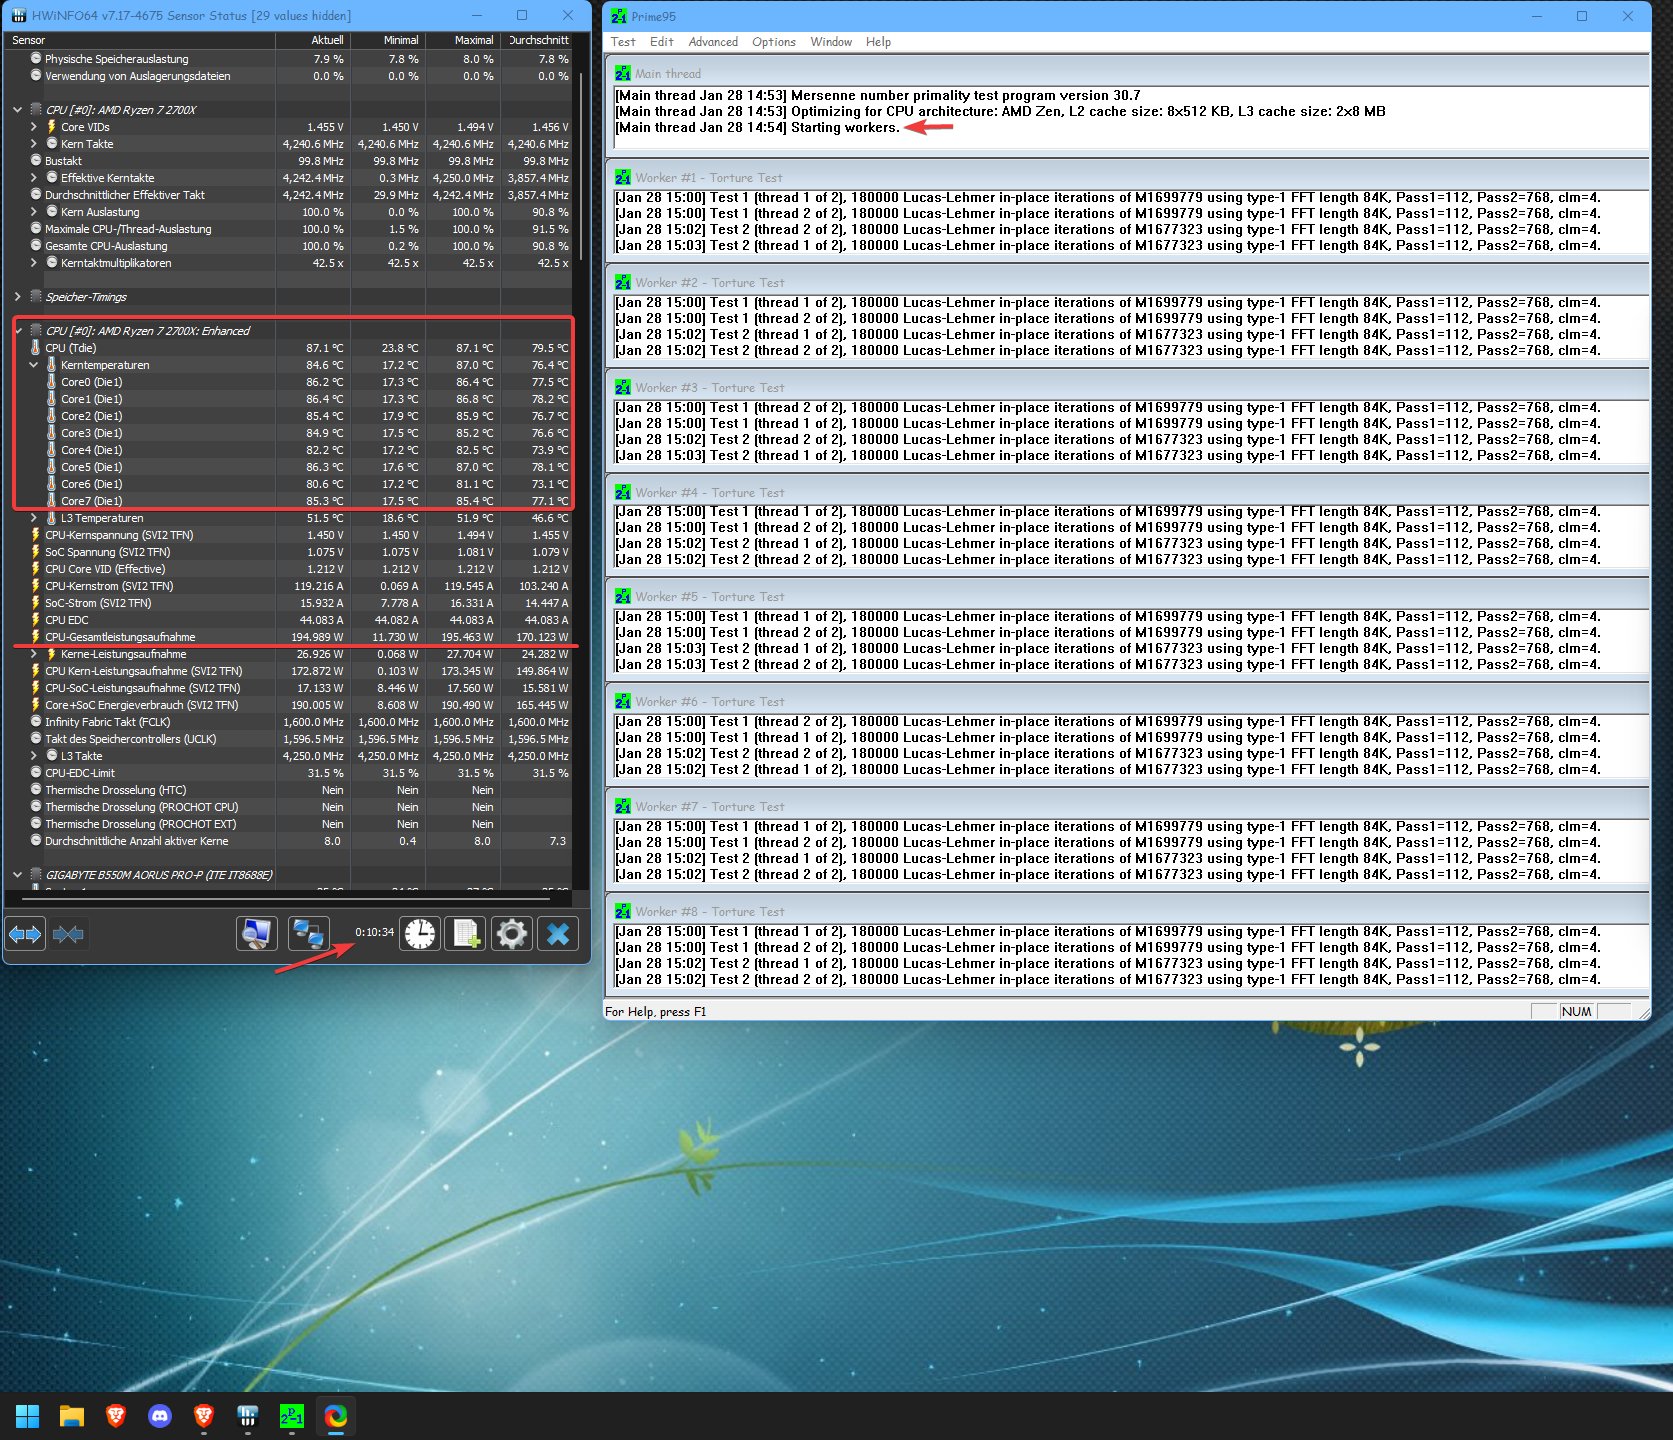Image resolution: width=1673 pixels, height=1440 pixels.
Task: Expand the Speicher-Timings group
Action: tap(17, 297)
